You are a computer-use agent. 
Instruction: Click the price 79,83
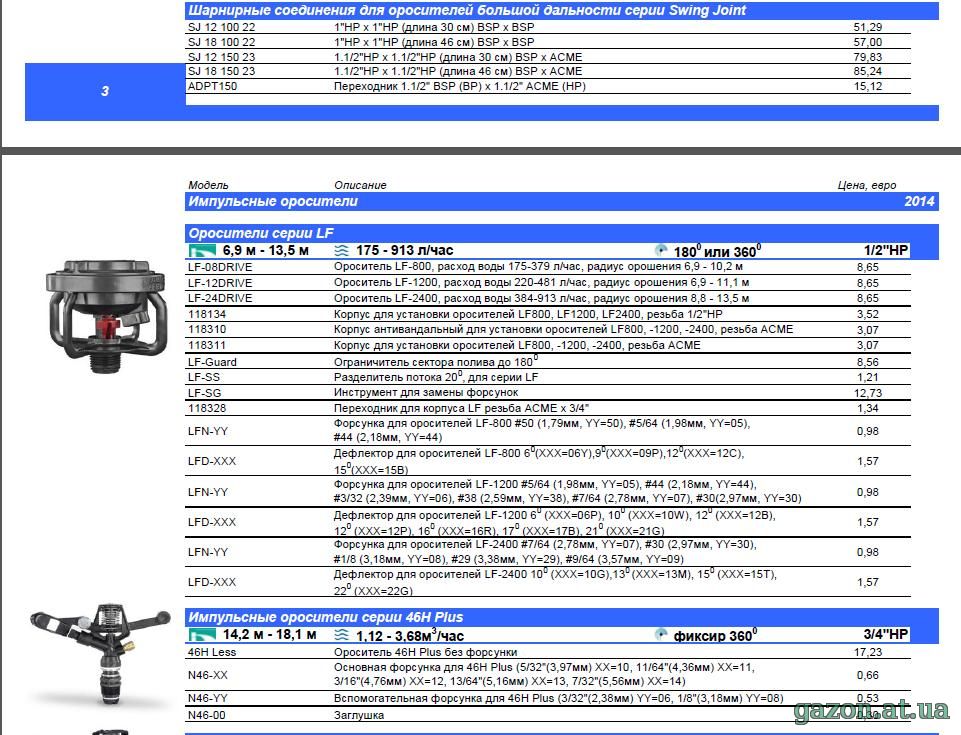coord(868,57)
